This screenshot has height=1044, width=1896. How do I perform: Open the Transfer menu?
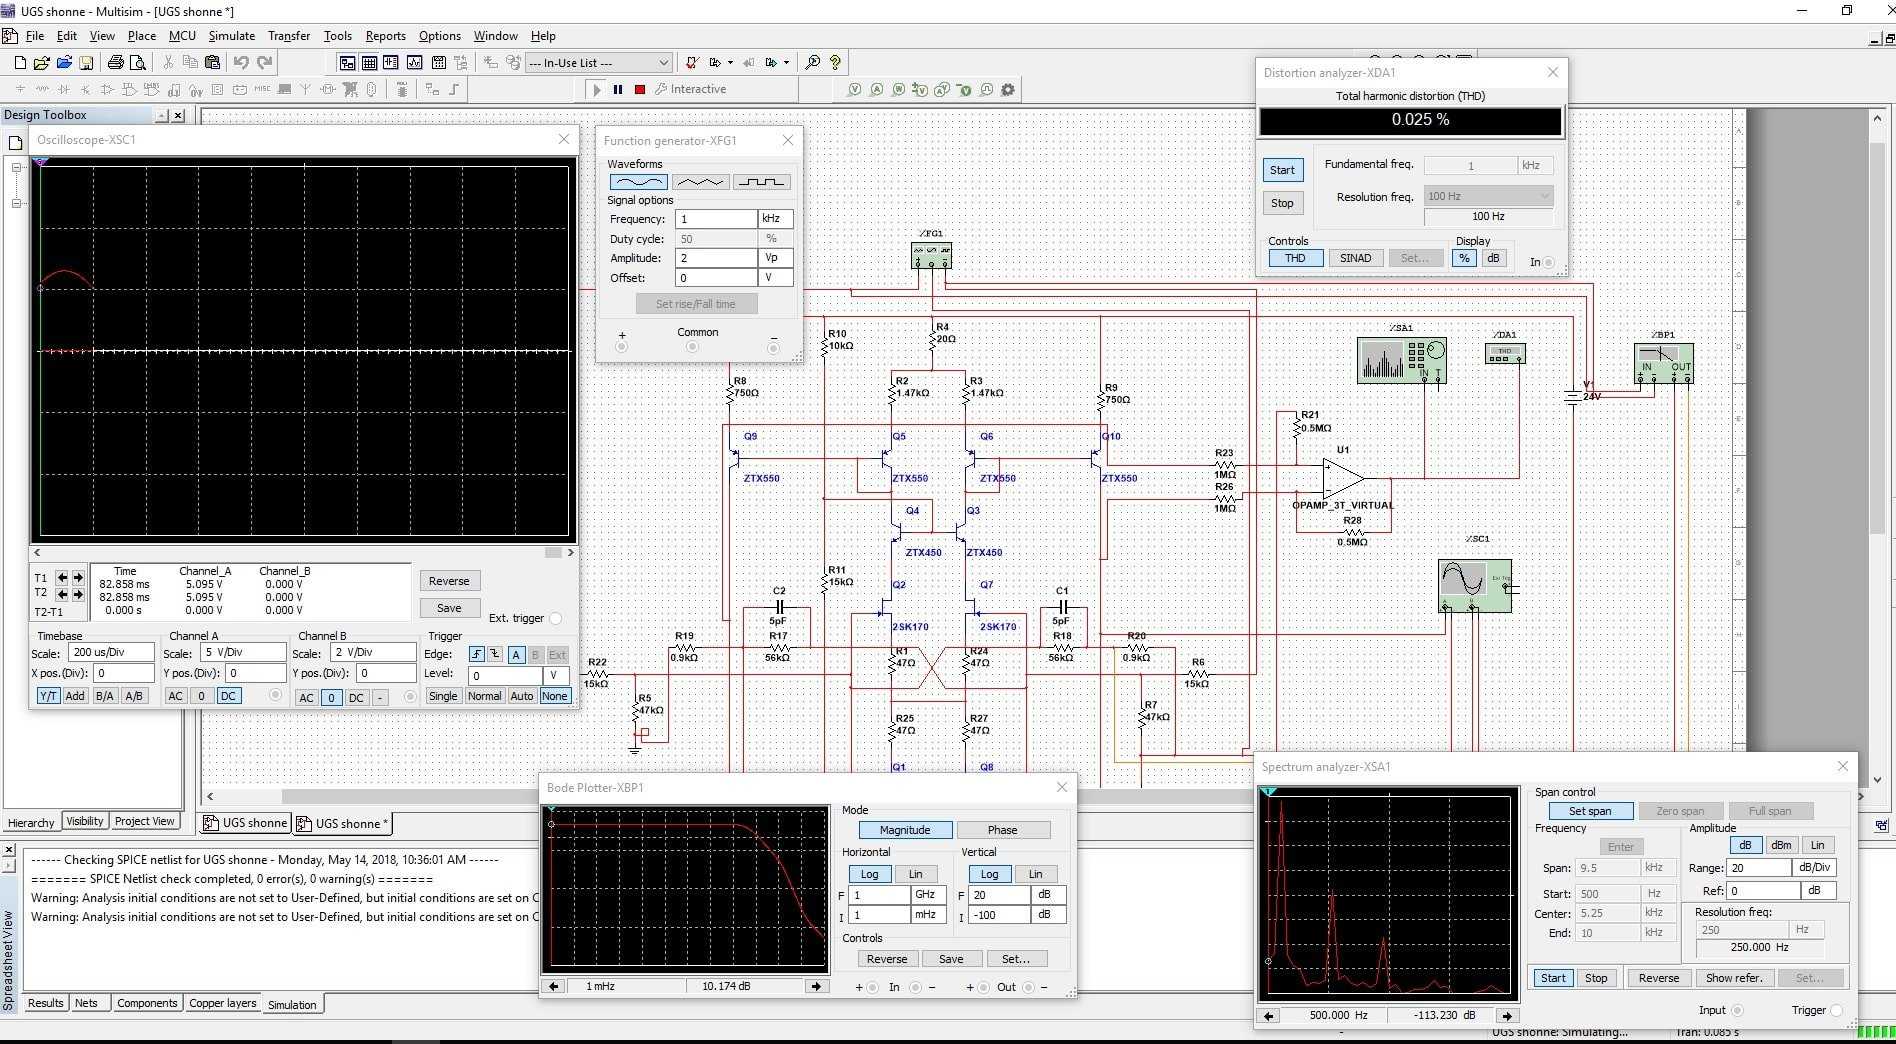click(289, 35)
